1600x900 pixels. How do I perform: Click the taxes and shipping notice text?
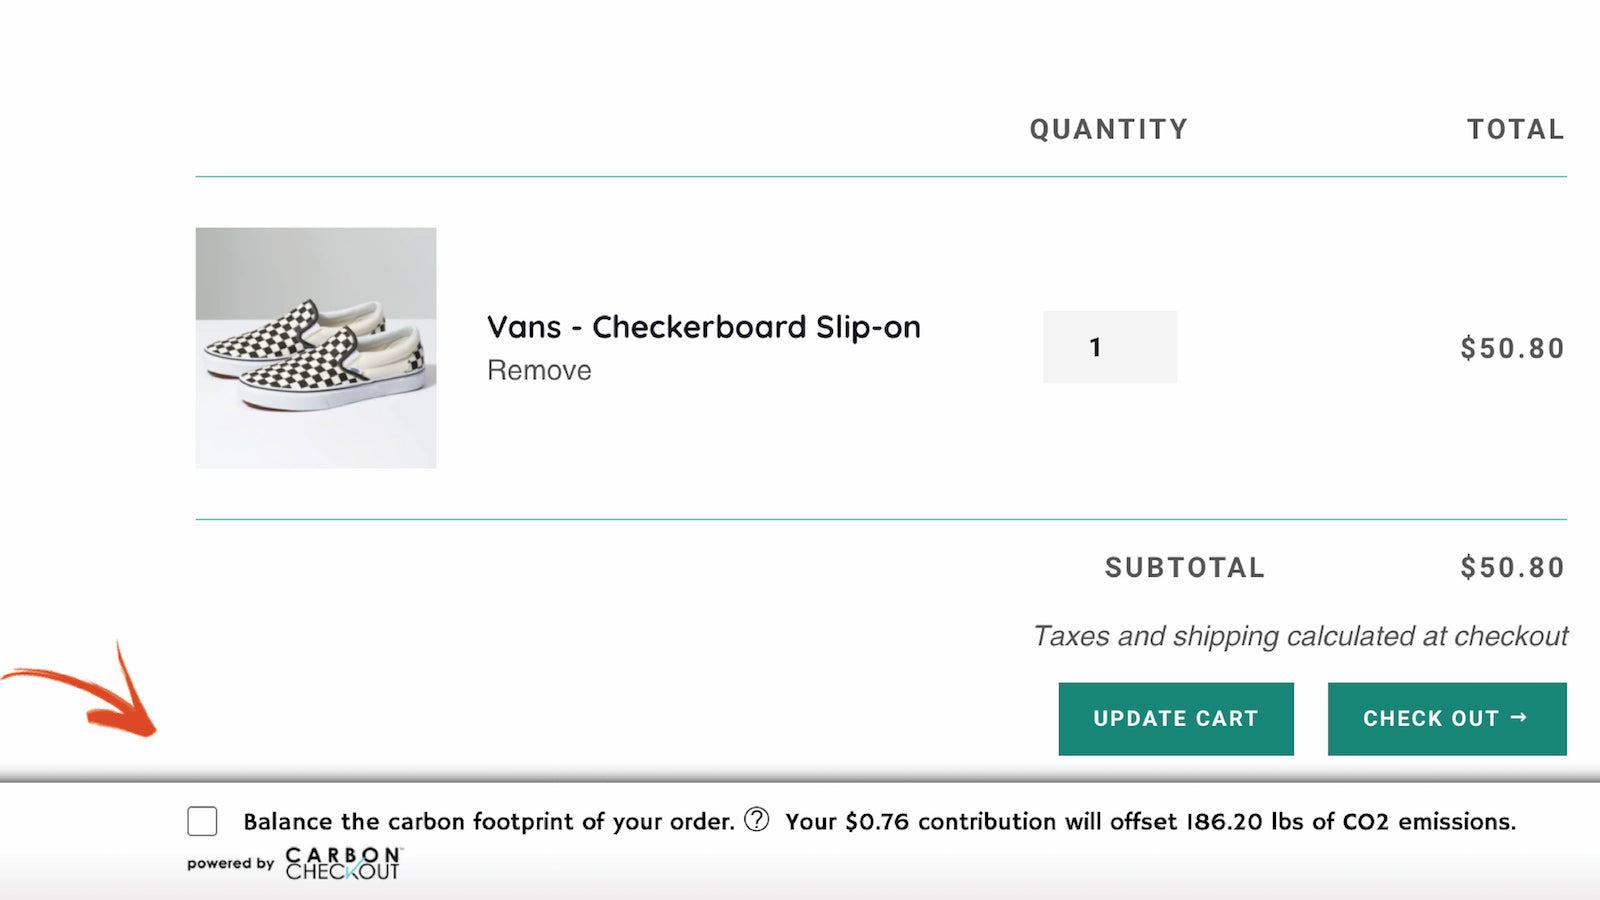(1300, 635)
